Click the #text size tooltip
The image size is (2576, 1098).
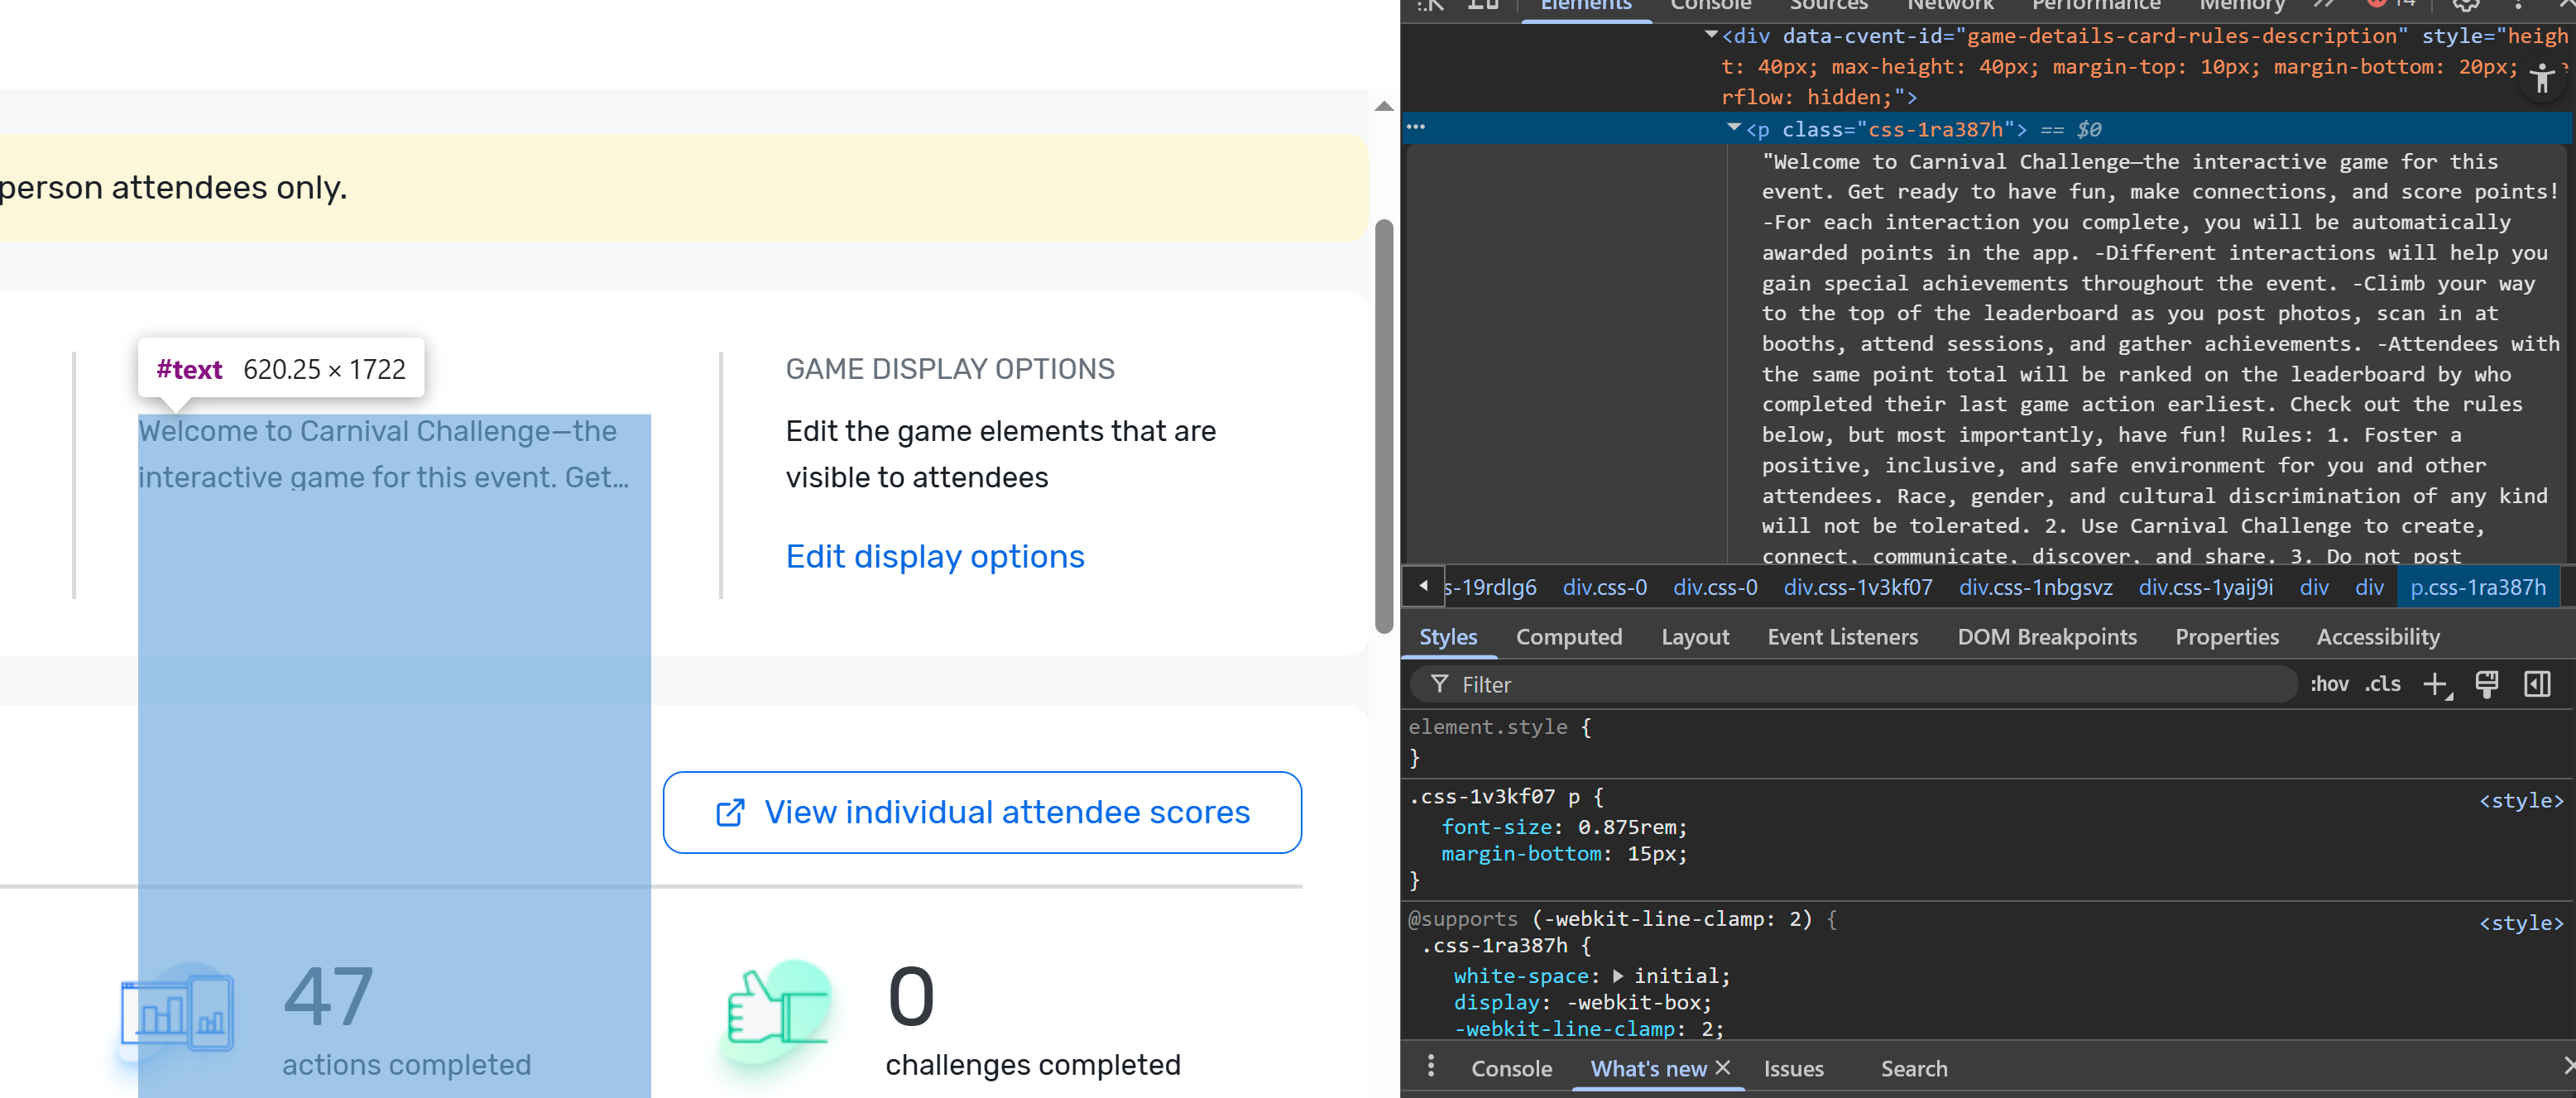click(280, 369)
